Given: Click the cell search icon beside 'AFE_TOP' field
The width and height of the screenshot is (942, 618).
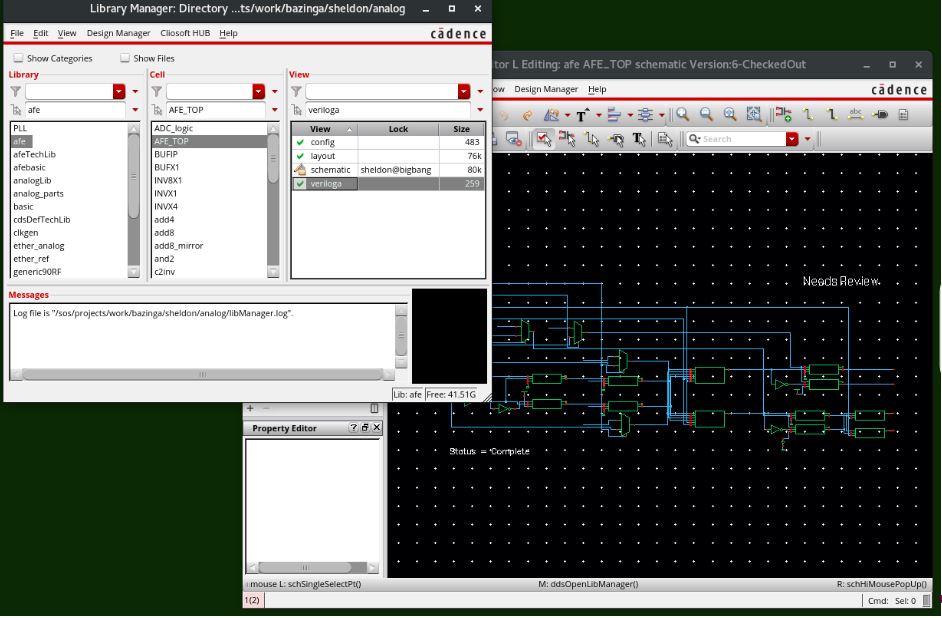Looking at the screenshot, I should point(157,110).
